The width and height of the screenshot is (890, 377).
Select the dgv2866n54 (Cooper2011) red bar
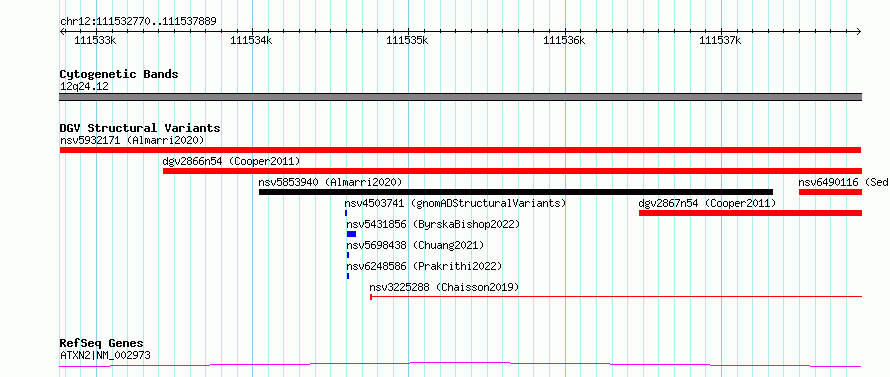click(512, 171)
